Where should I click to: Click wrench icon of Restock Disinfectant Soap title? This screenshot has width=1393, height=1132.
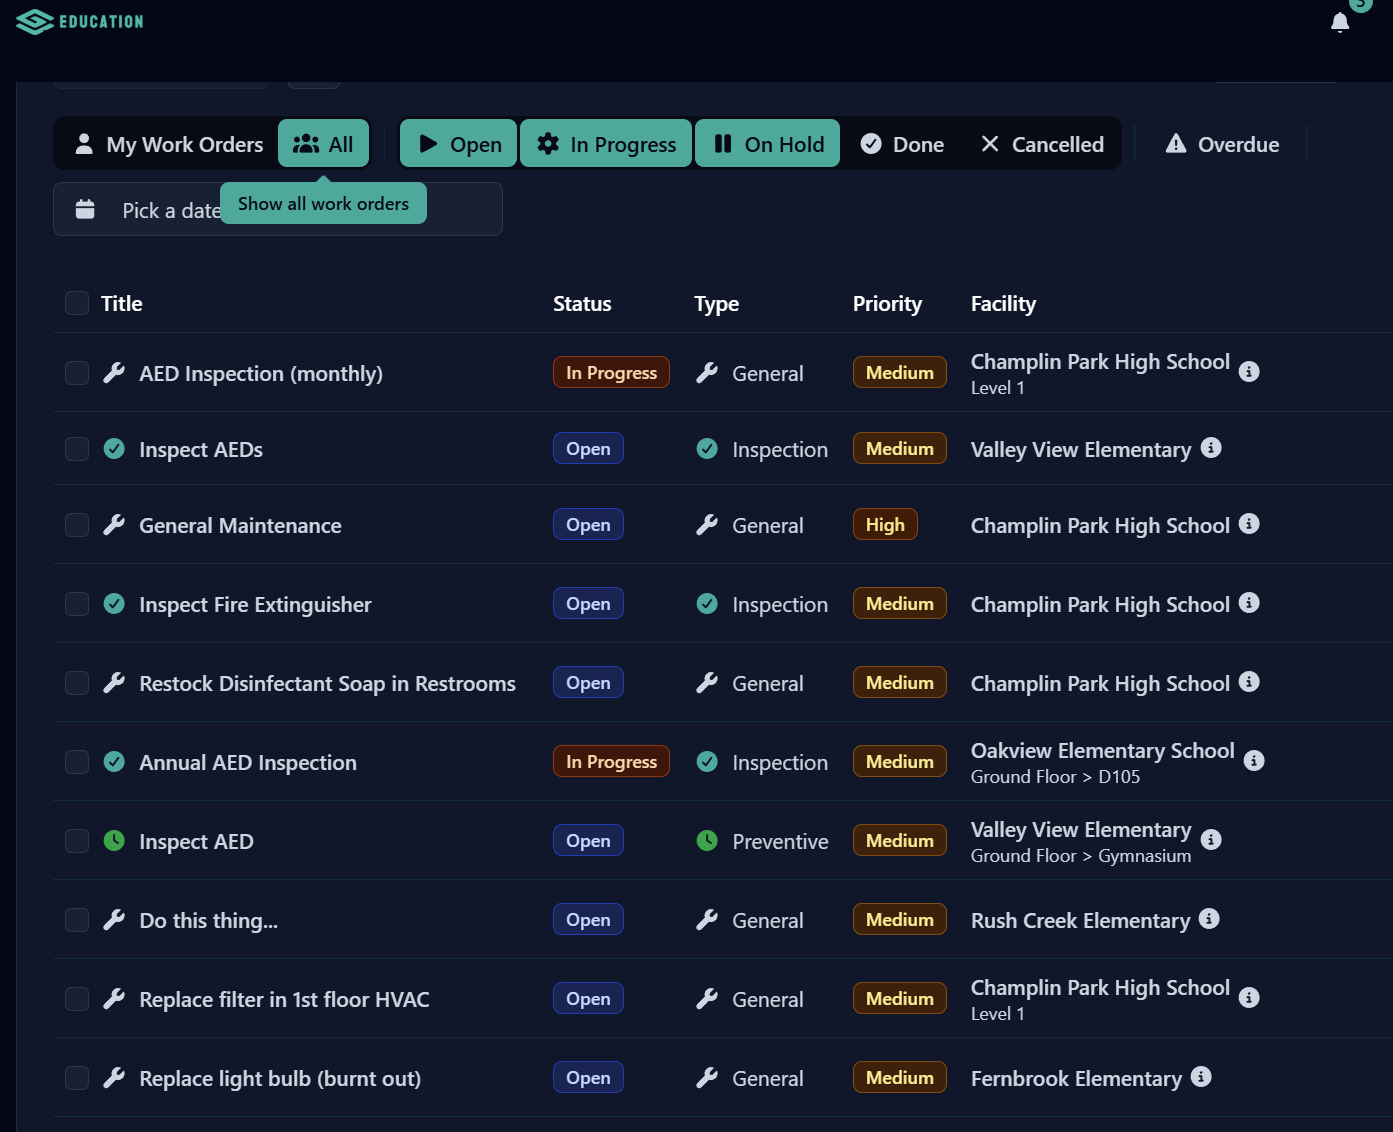point(114,683)
